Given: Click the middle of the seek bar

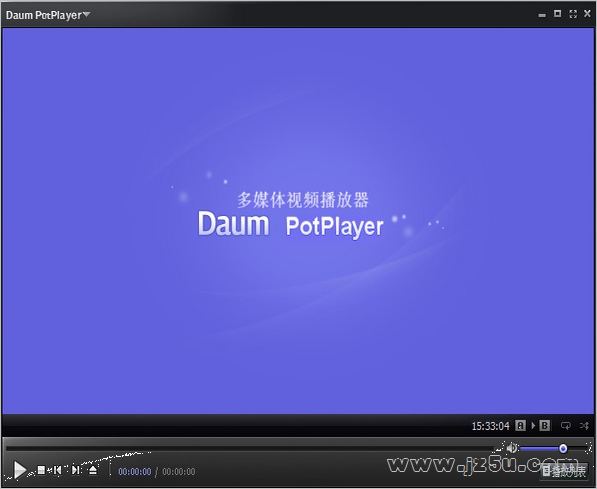Looking at the screenshot, I should [x=251, y=448].
